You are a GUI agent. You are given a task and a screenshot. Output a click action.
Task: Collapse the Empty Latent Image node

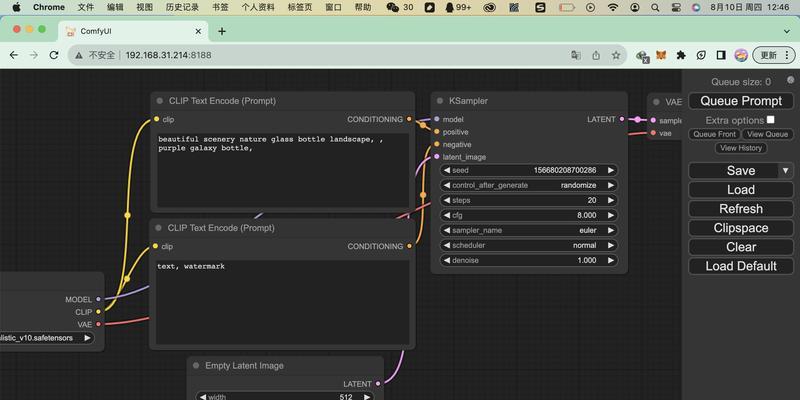coord(196,366)
